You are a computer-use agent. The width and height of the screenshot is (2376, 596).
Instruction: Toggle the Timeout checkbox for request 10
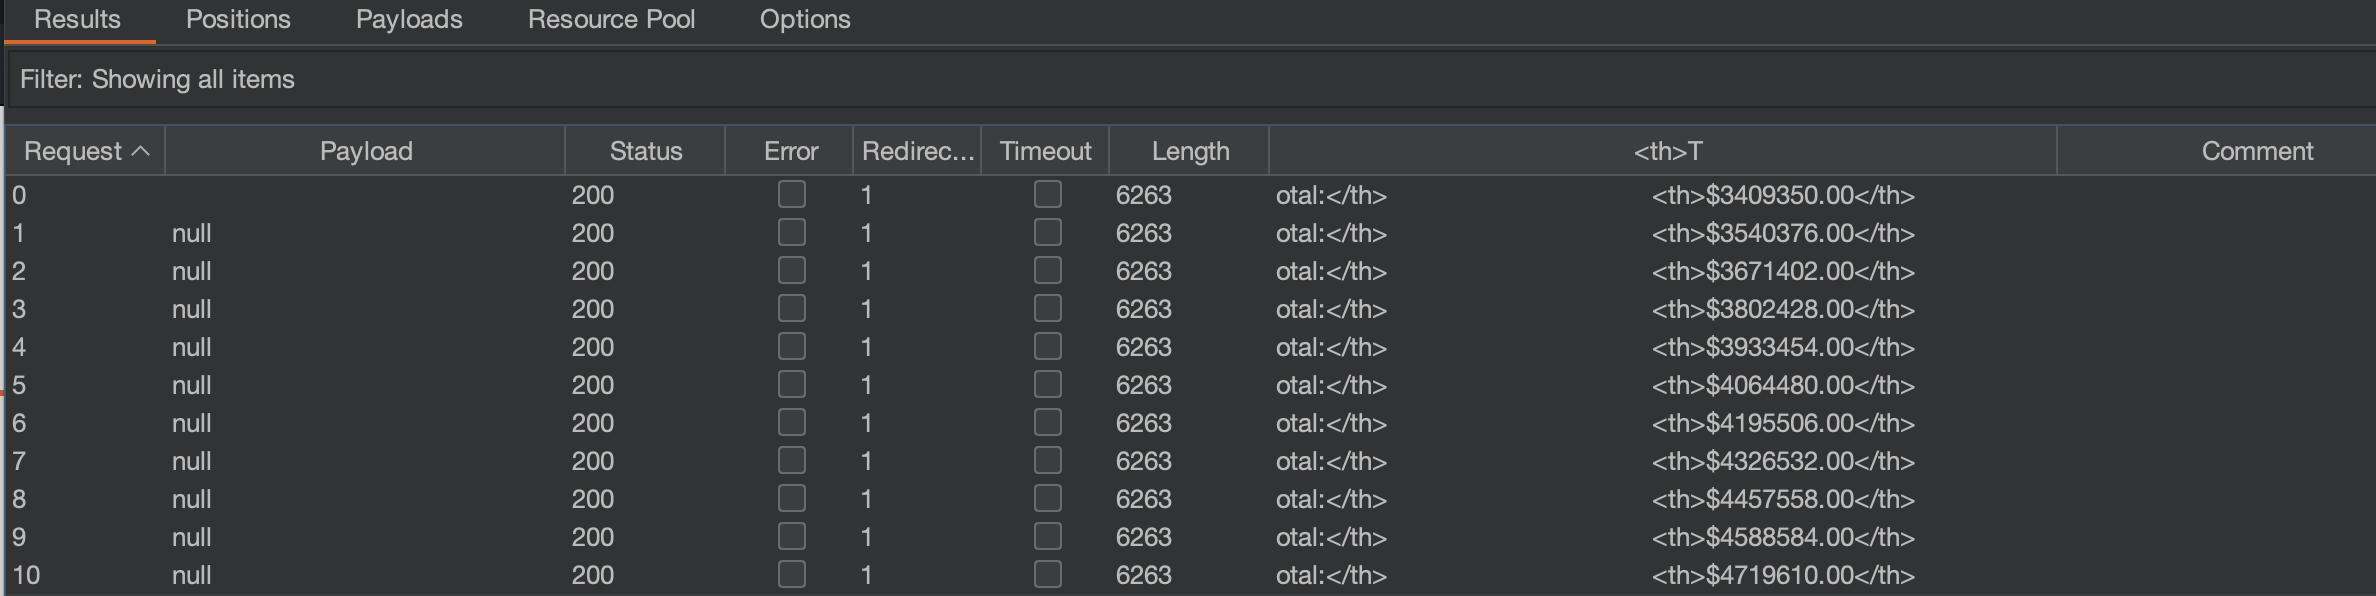click(x=1047, y=574)
